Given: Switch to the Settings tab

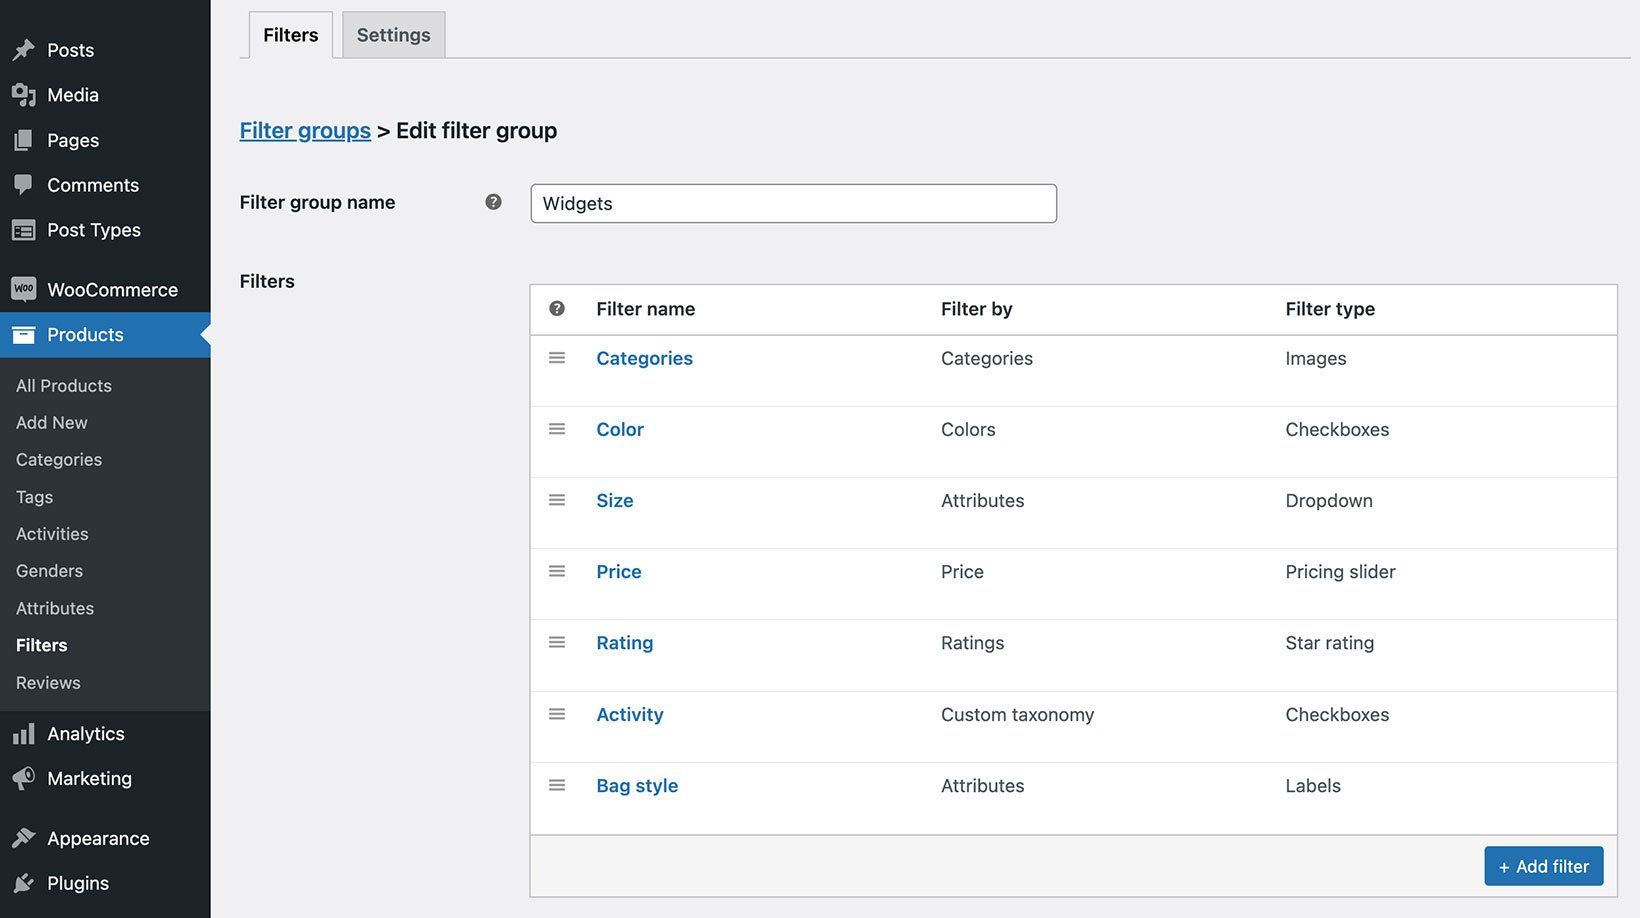Looking at the screenshot, I should (392, 34).
